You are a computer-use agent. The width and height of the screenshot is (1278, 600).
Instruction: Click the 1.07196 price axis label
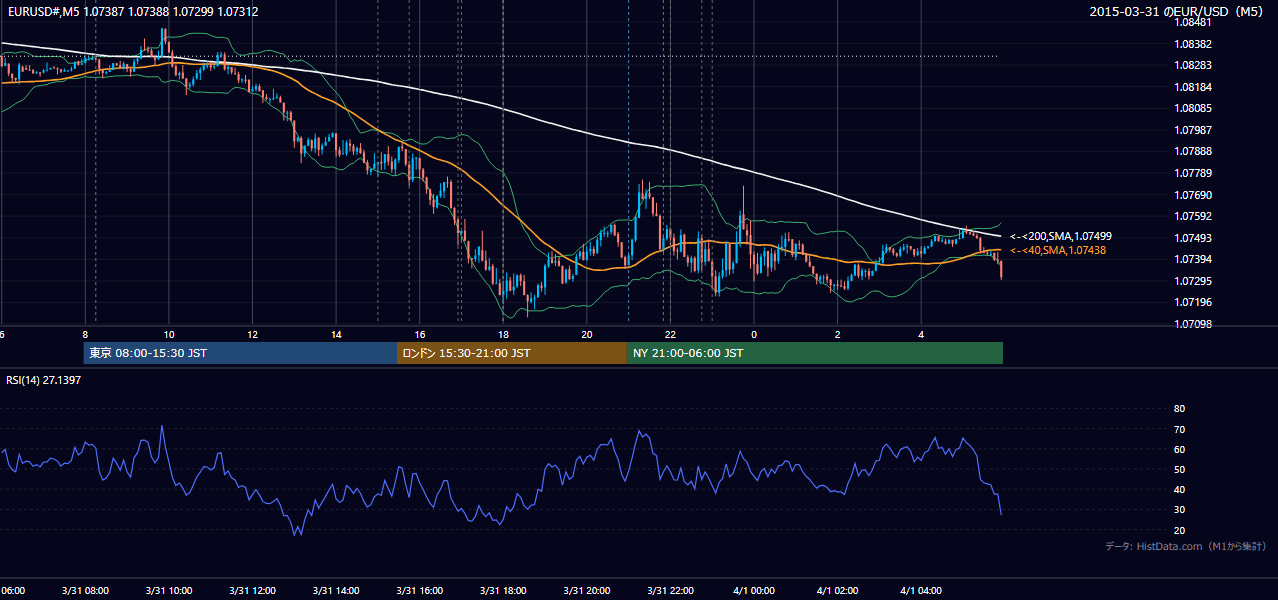[1194, 302]
